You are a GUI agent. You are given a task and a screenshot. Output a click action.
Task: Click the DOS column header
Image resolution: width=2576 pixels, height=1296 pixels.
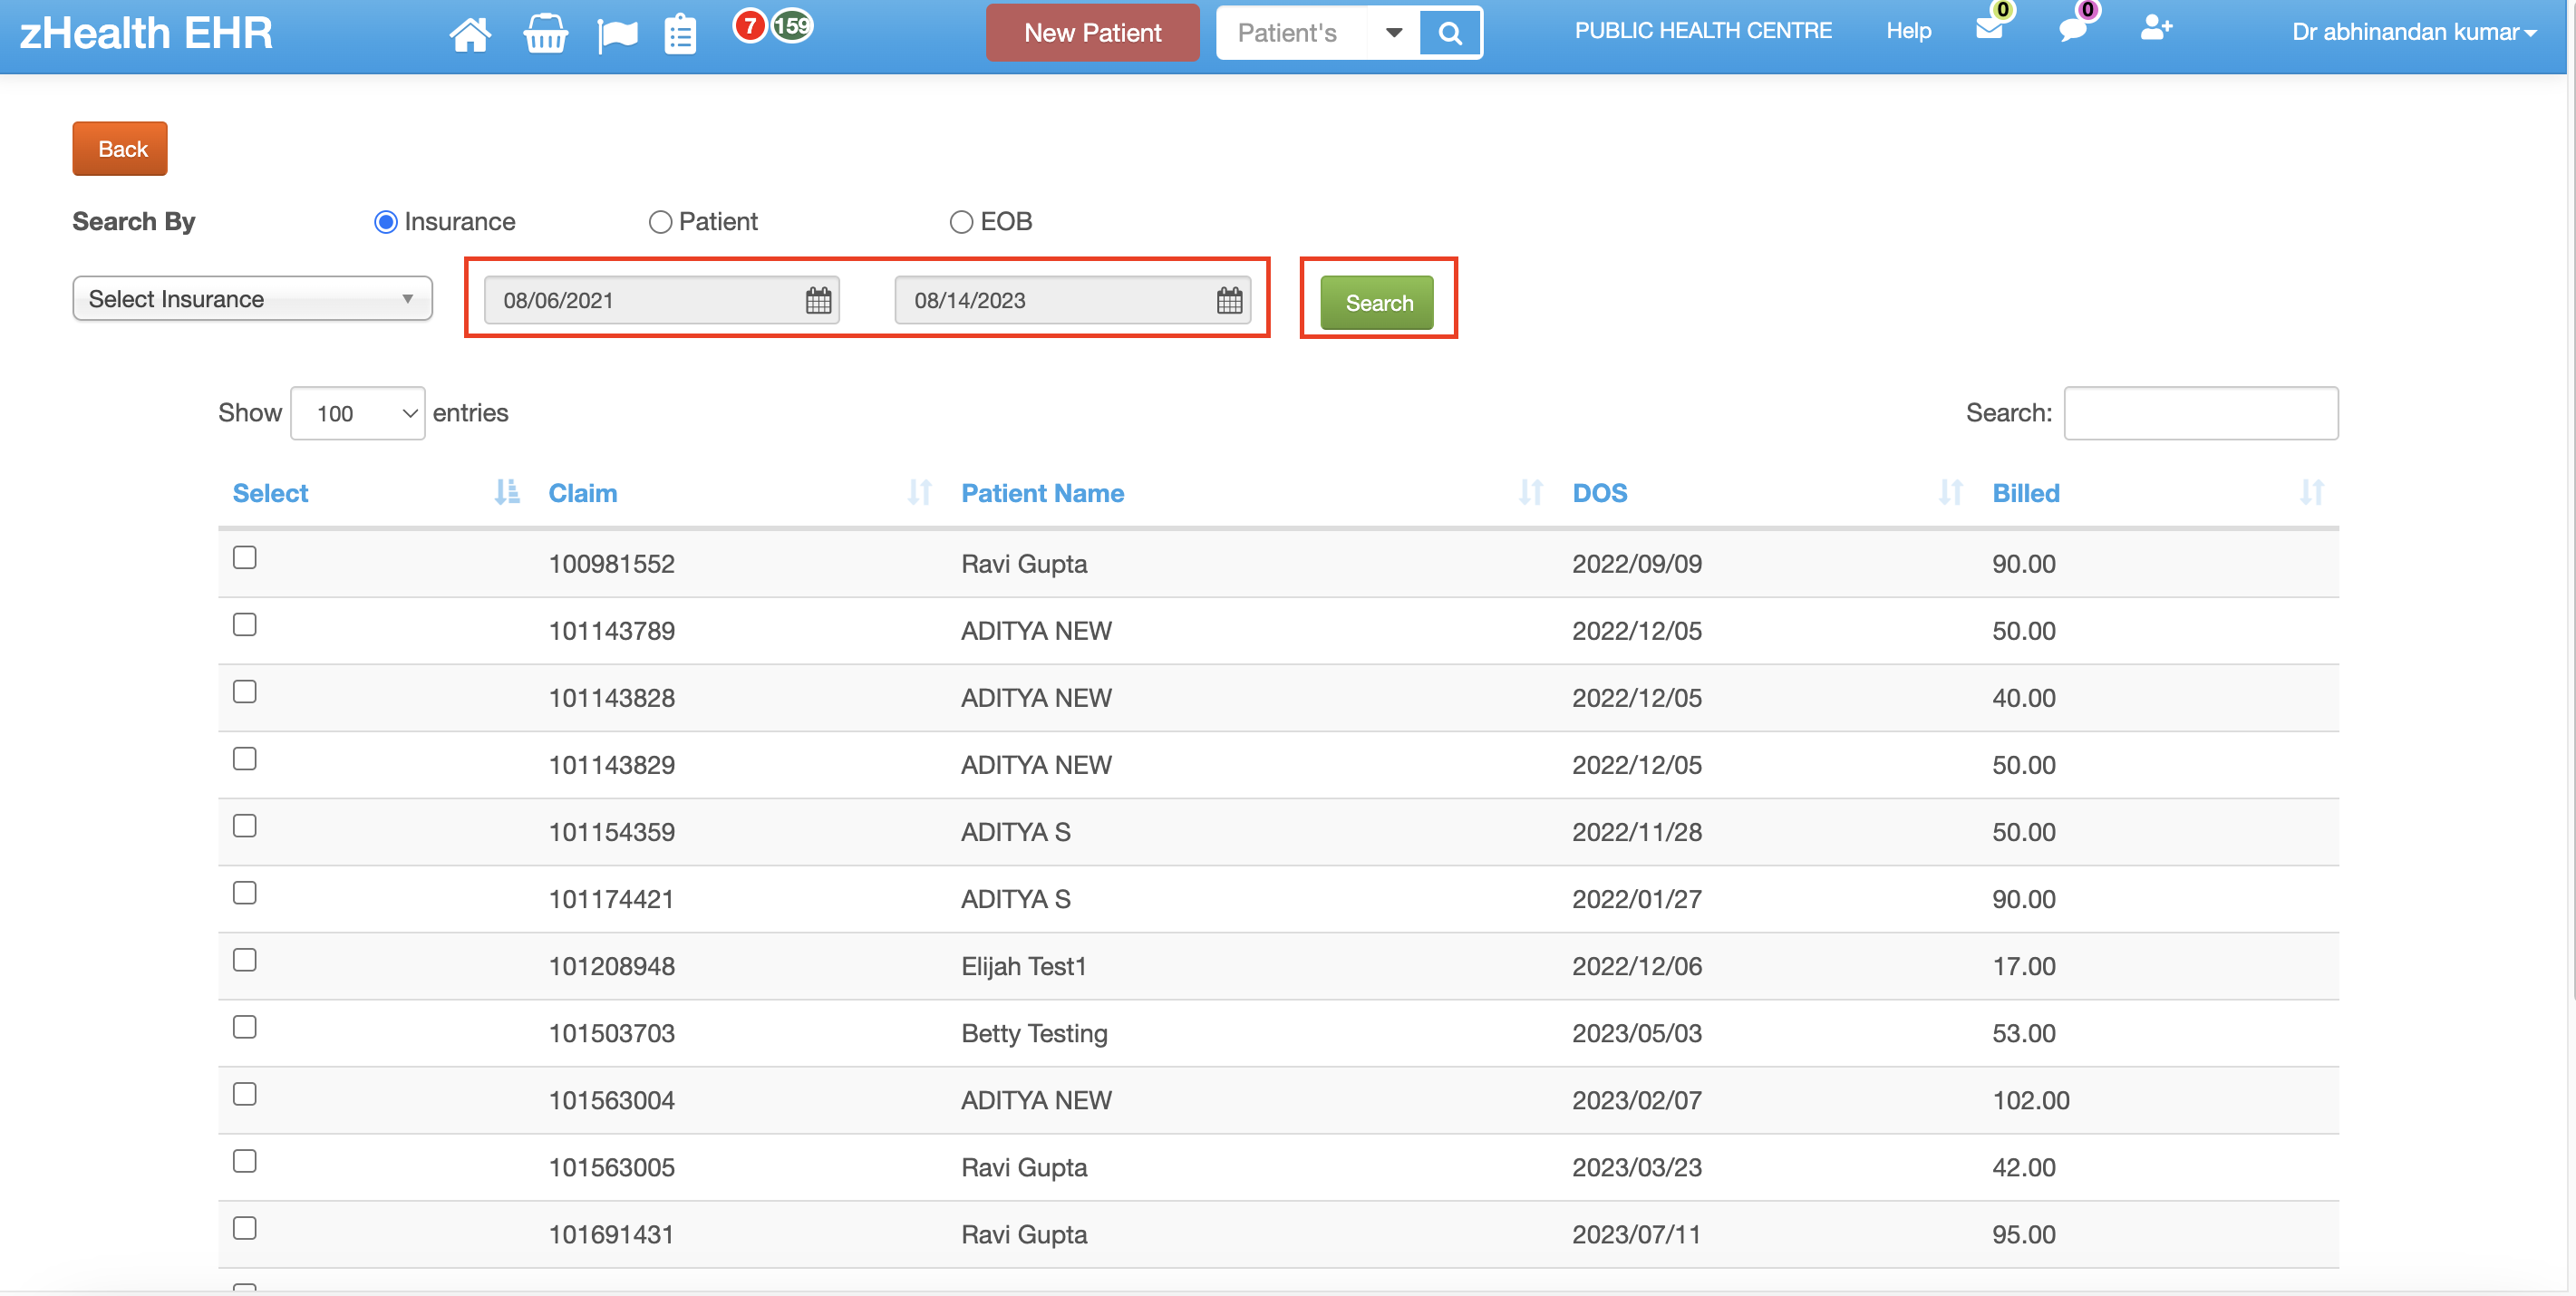[x=1600, y=493]
